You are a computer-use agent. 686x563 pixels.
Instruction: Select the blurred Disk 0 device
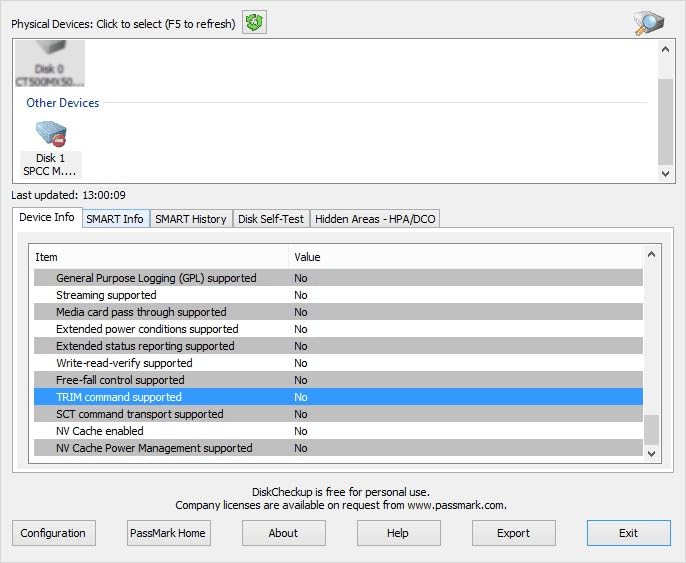49,63
